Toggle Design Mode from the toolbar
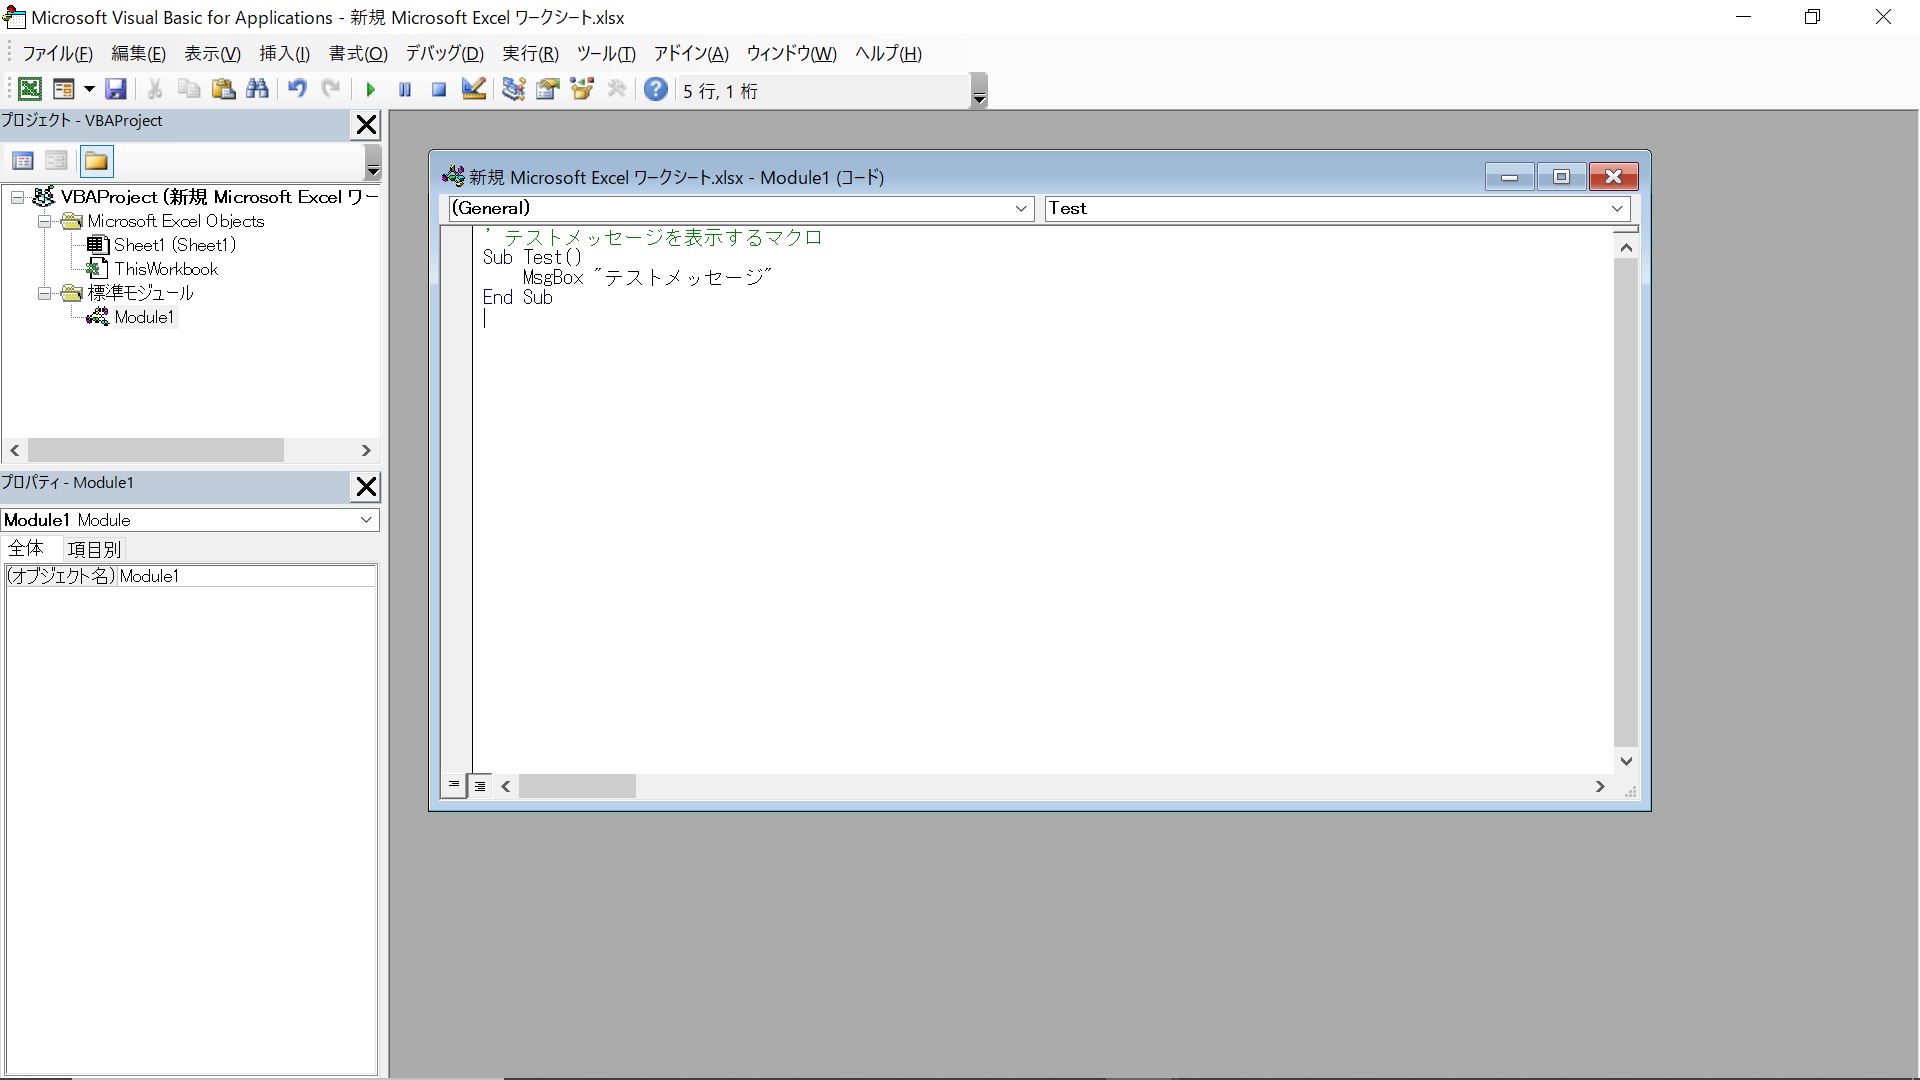Image resolution: width=1920 pixels, height=1080 pixels. [x=473, y=89]
